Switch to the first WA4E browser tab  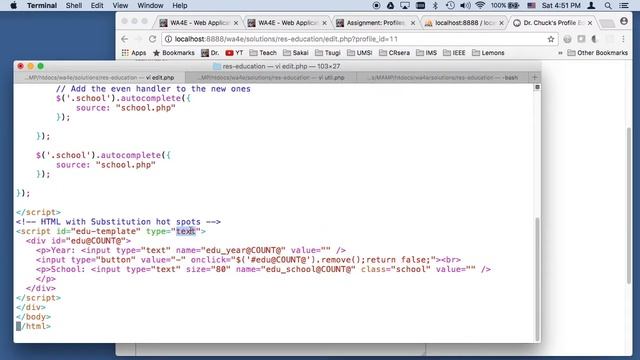tap(199, 23)
